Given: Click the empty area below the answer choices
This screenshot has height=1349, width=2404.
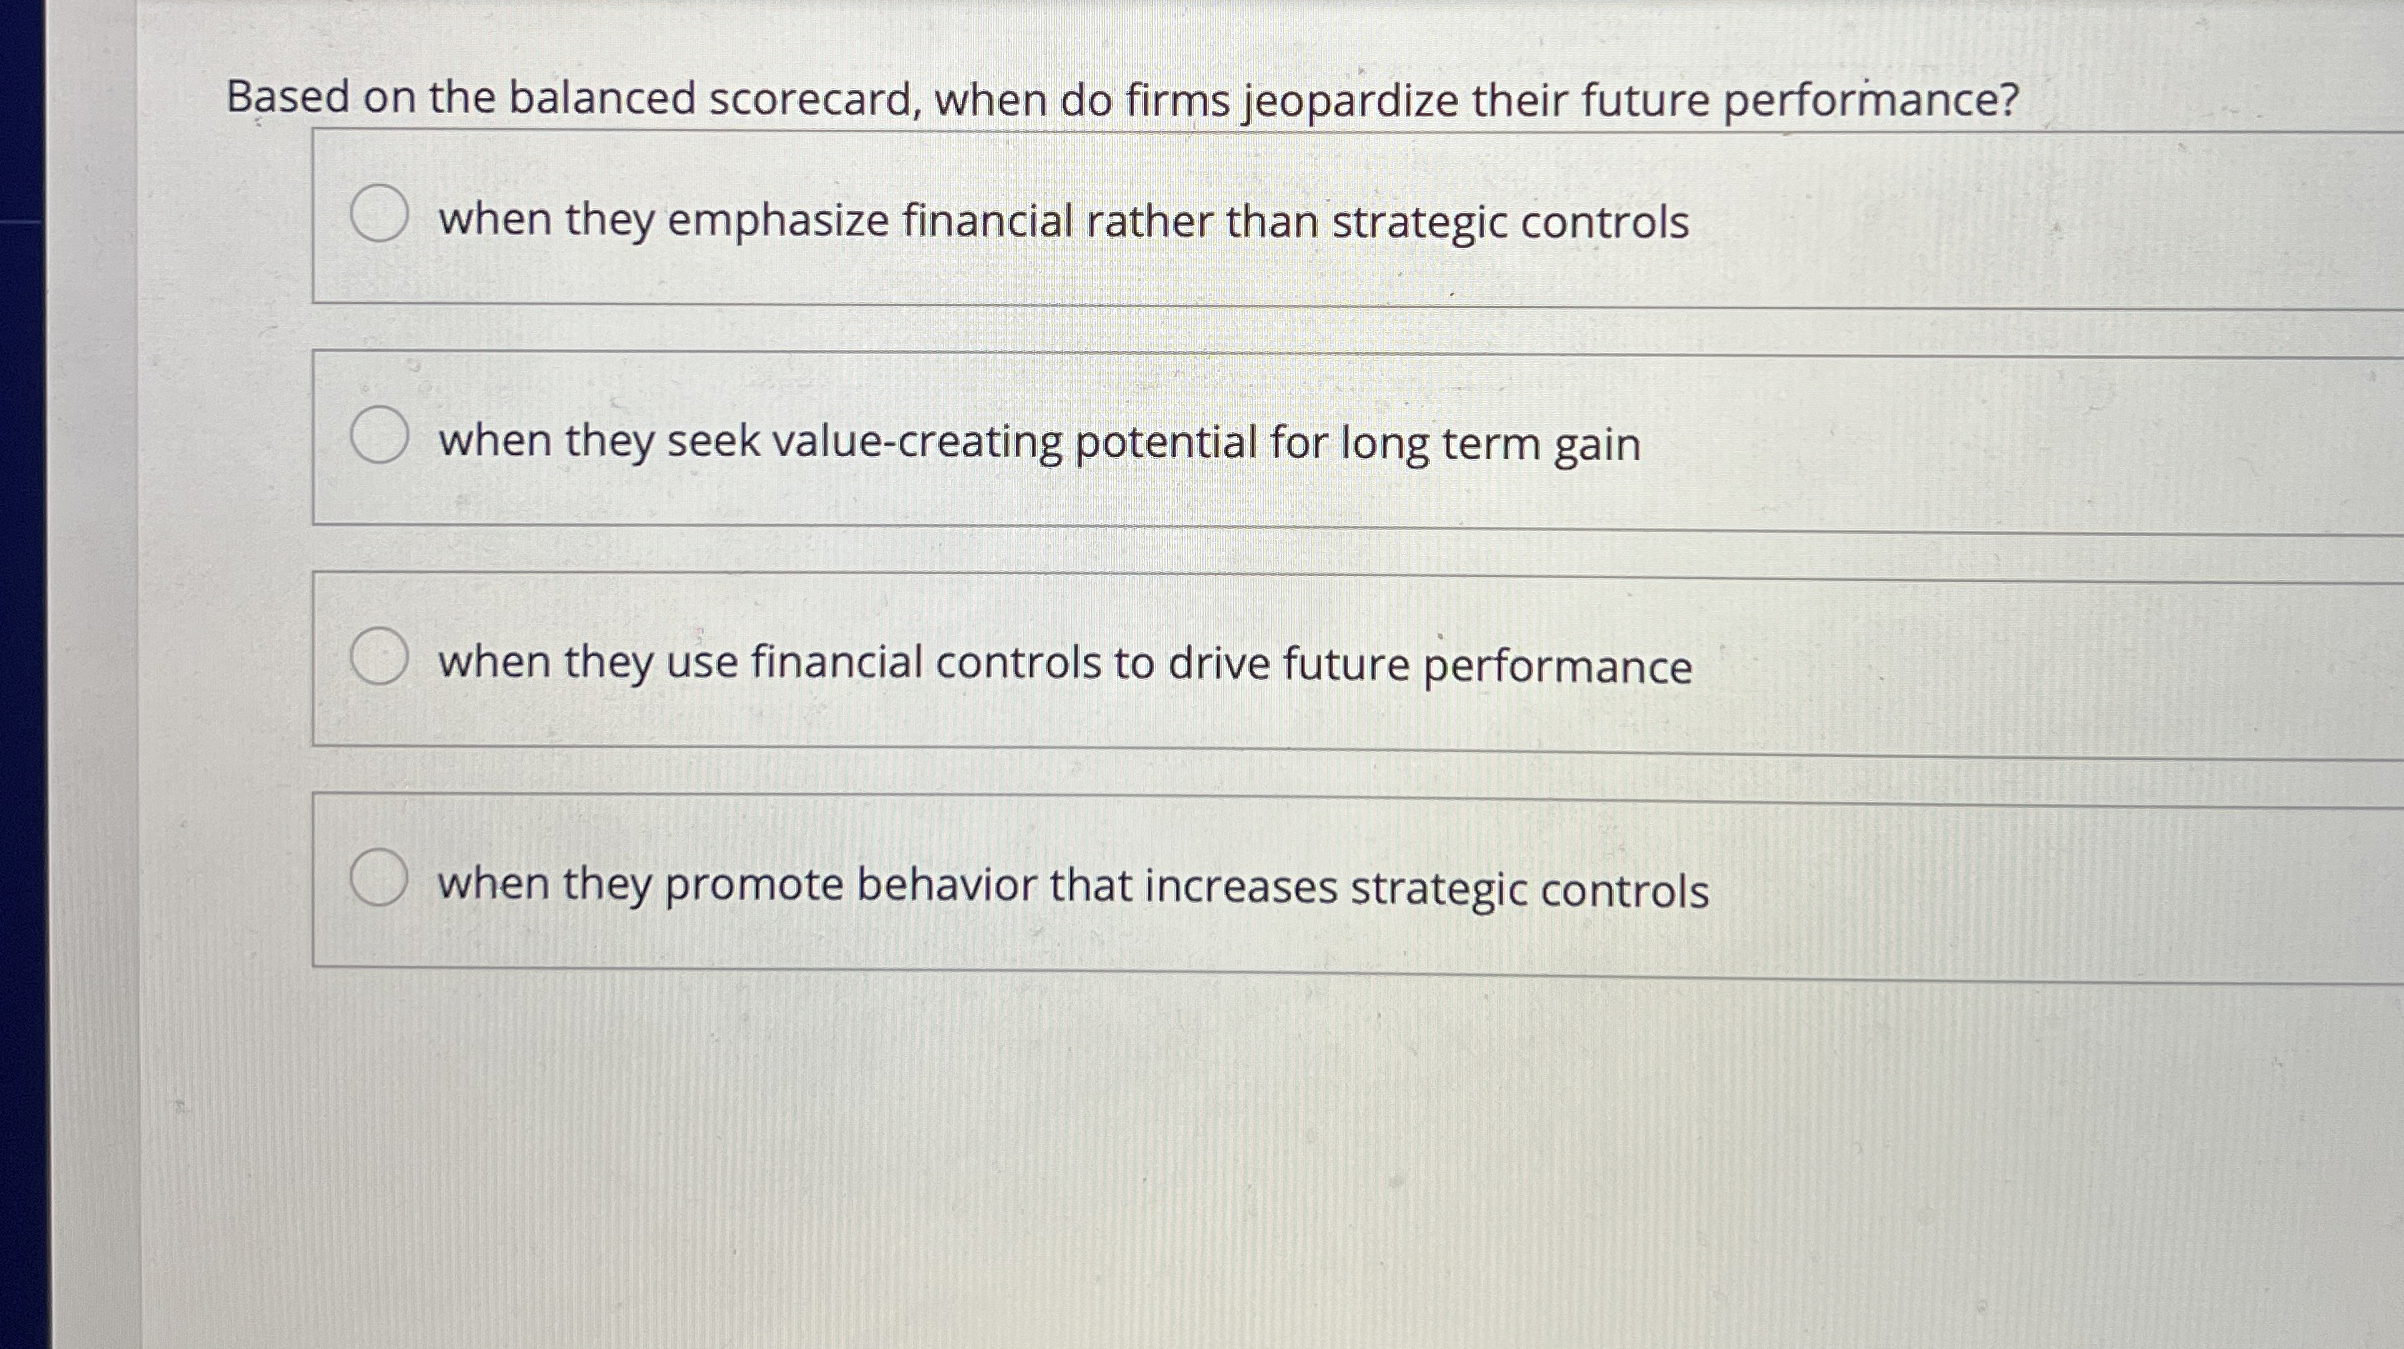Looking at the screenshot, I should [x=1200, y=1150].
